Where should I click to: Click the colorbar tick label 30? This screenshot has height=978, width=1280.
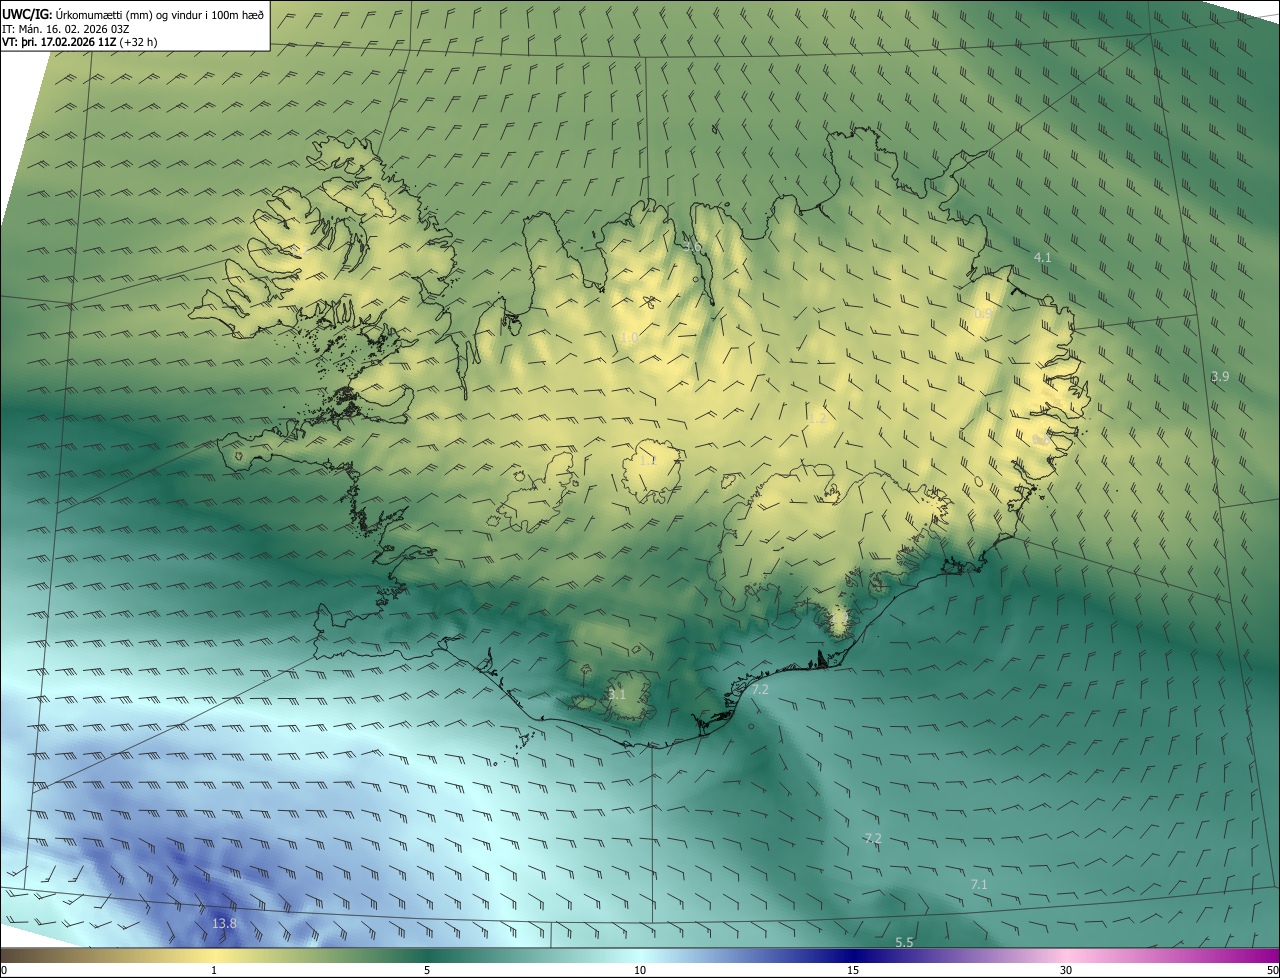1066,971
